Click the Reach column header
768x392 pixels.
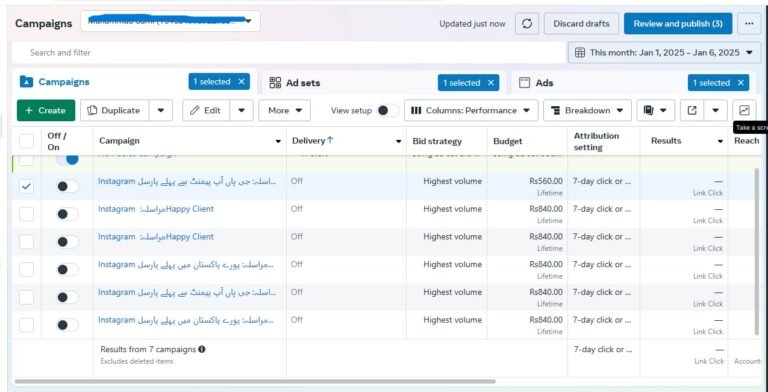(x=746, y=141)
